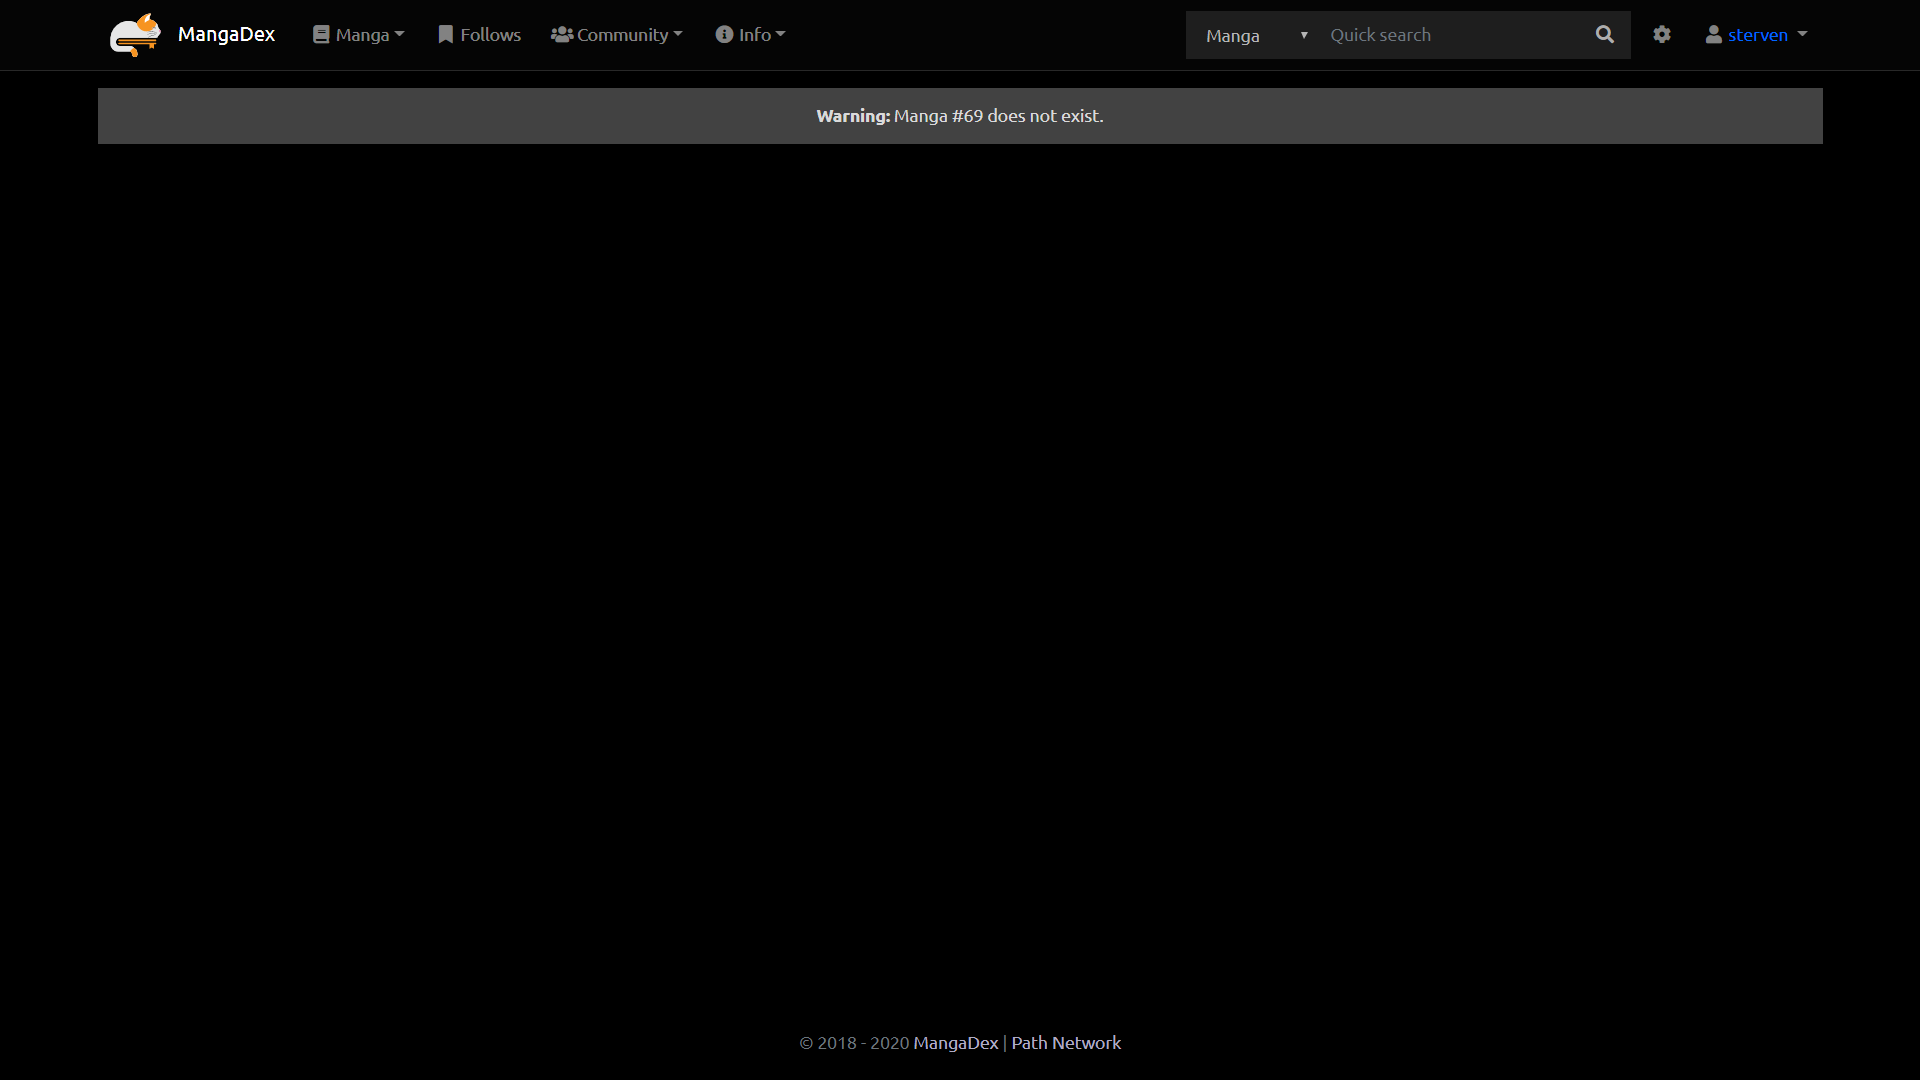Expand the Info dropdown caret
This screenshot has width=1920, height=1080.
pos(781,35)
